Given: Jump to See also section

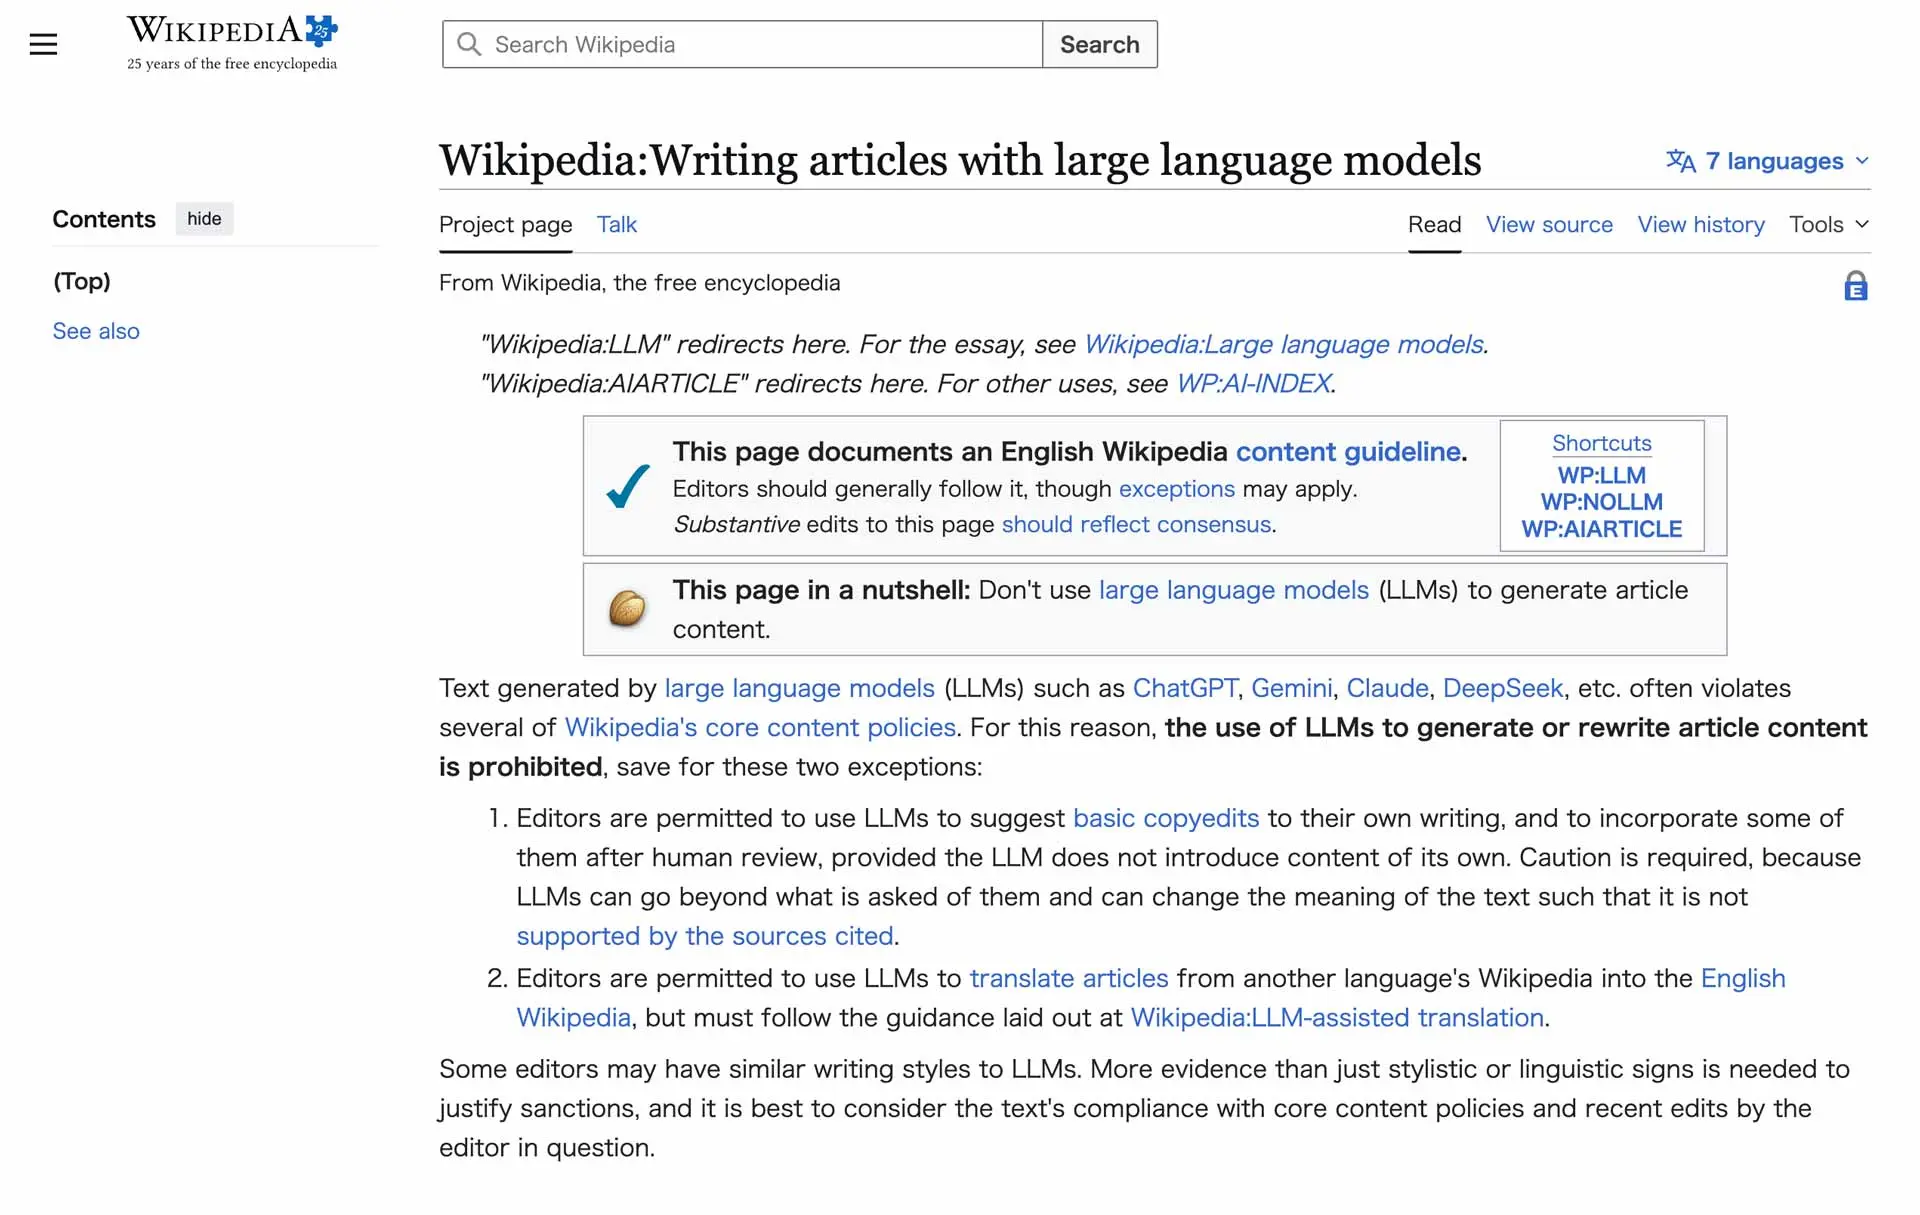Looking at the screenshot, I should click(x=96, y=331).
